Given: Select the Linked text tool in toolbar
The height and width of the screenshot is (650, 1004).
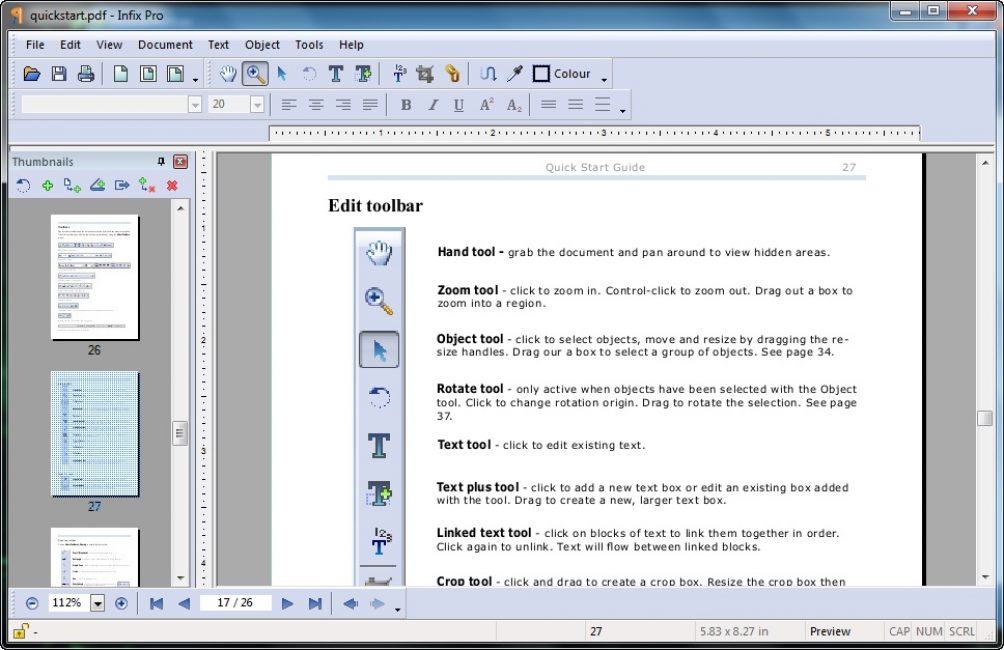Looking at the screenshot, I should click(399, 74).
